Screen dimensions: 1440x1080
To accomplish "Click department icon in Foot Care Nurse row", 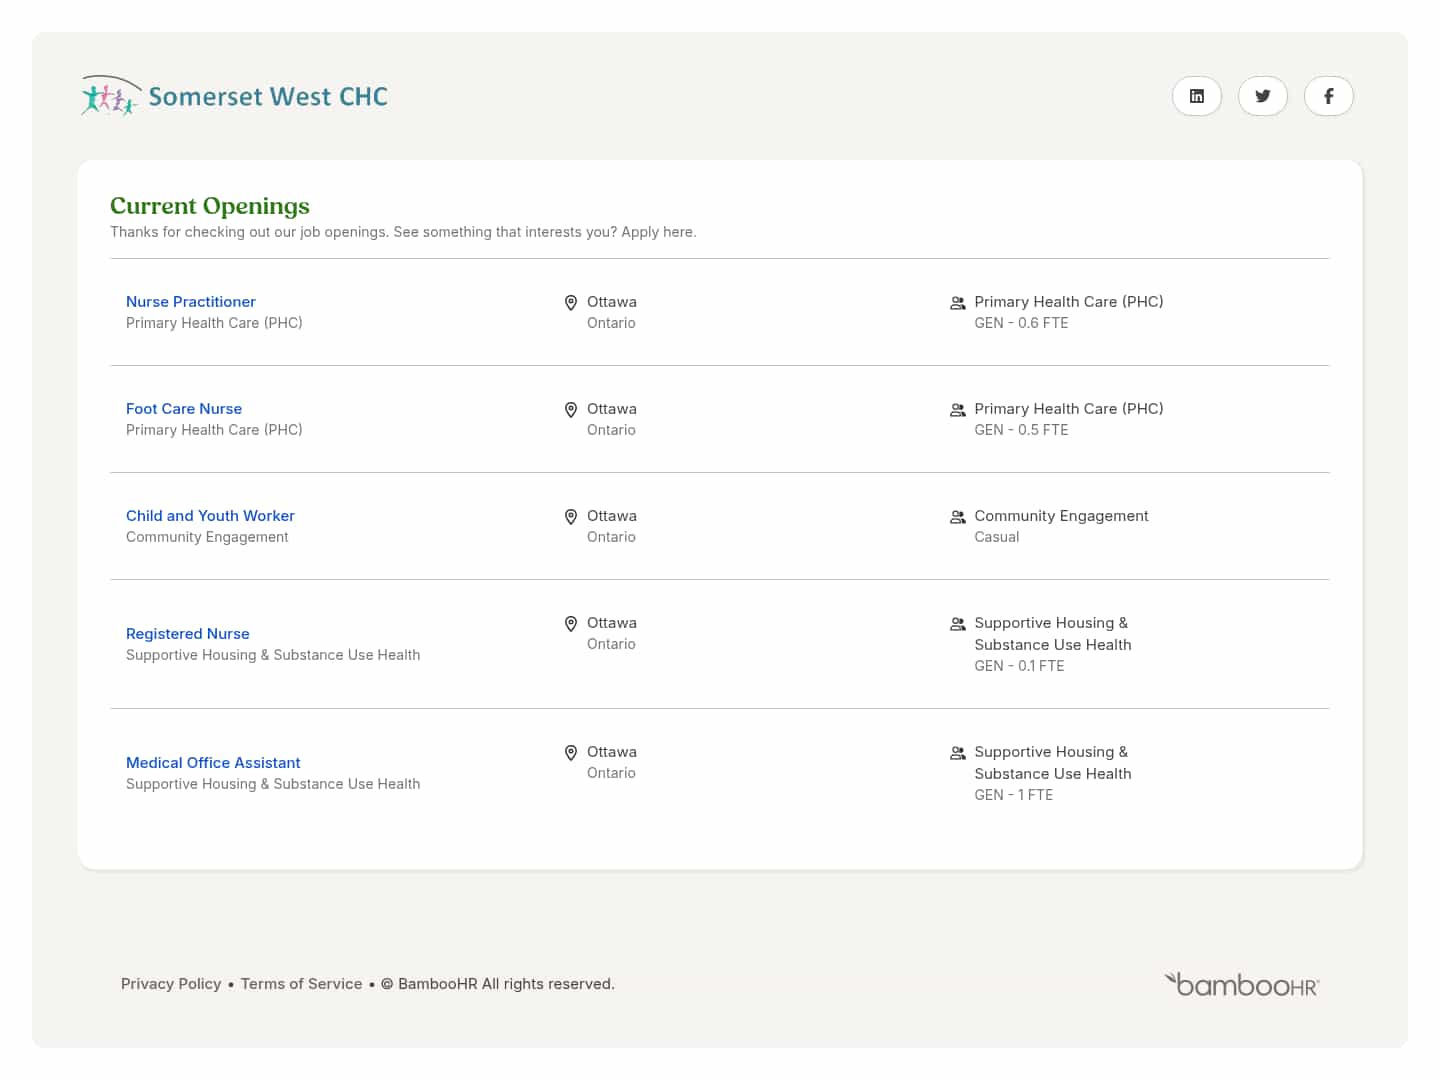I will 957,410.
